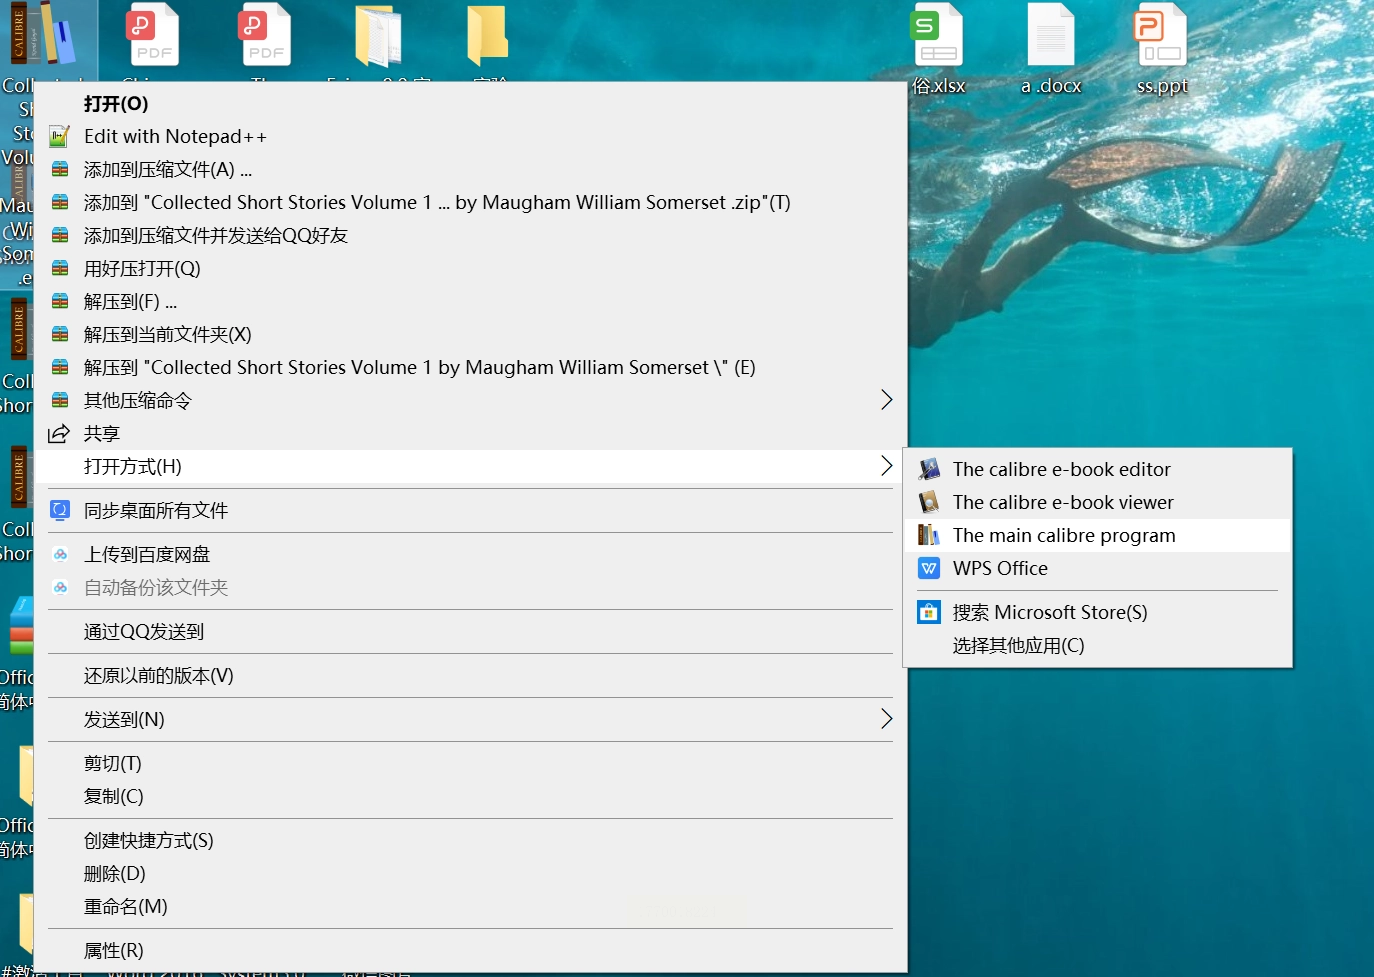Select the ss.ppt desktop file
The width and height of the screenshot is (1374, 977).
[x=1161, y=40]
